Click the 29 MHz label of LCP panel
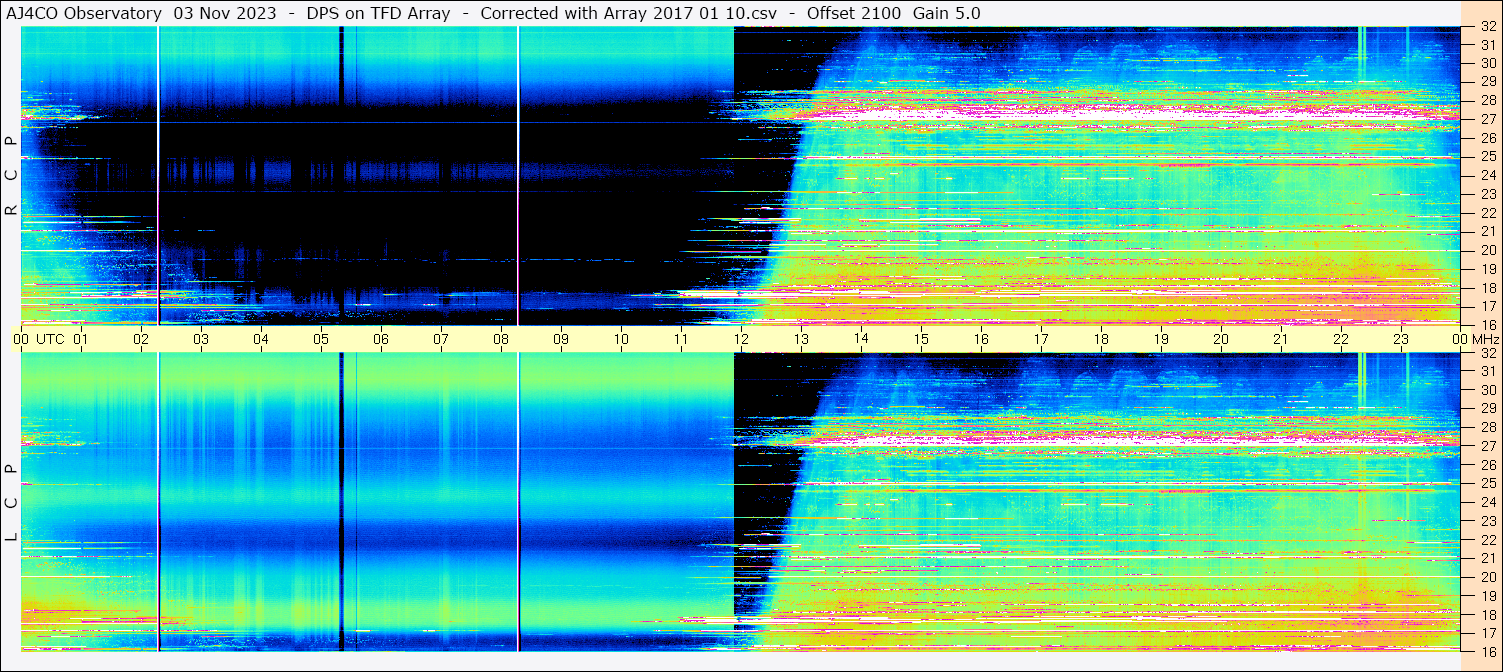 (x=1487, y=409)
